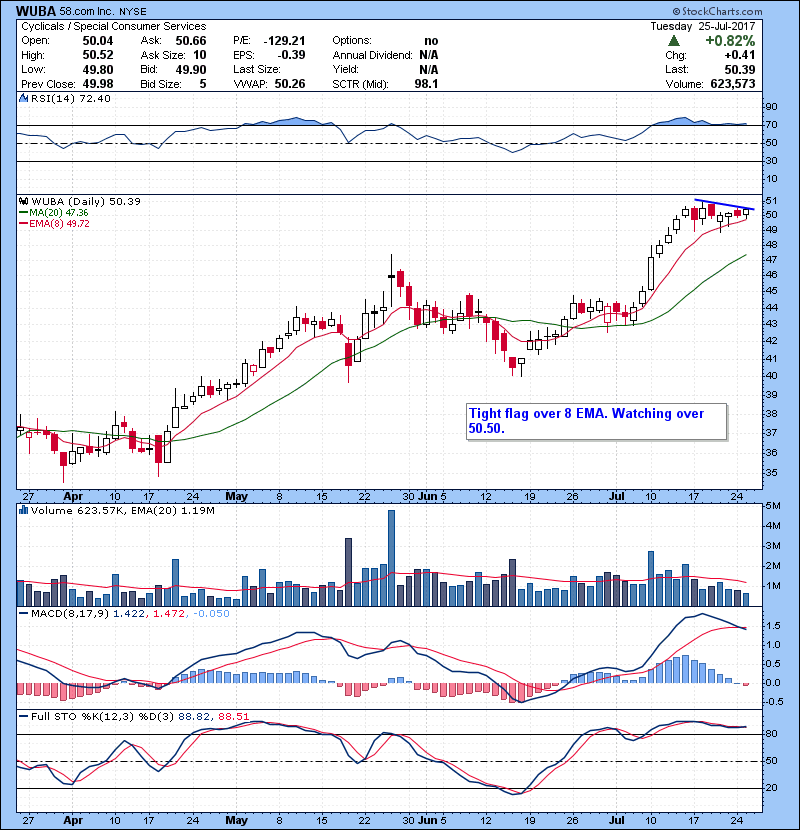This screenshot has height=830, width=800.
Task: Click the 1.5 label on the MACD axis
Action: (x=773, y=626)
